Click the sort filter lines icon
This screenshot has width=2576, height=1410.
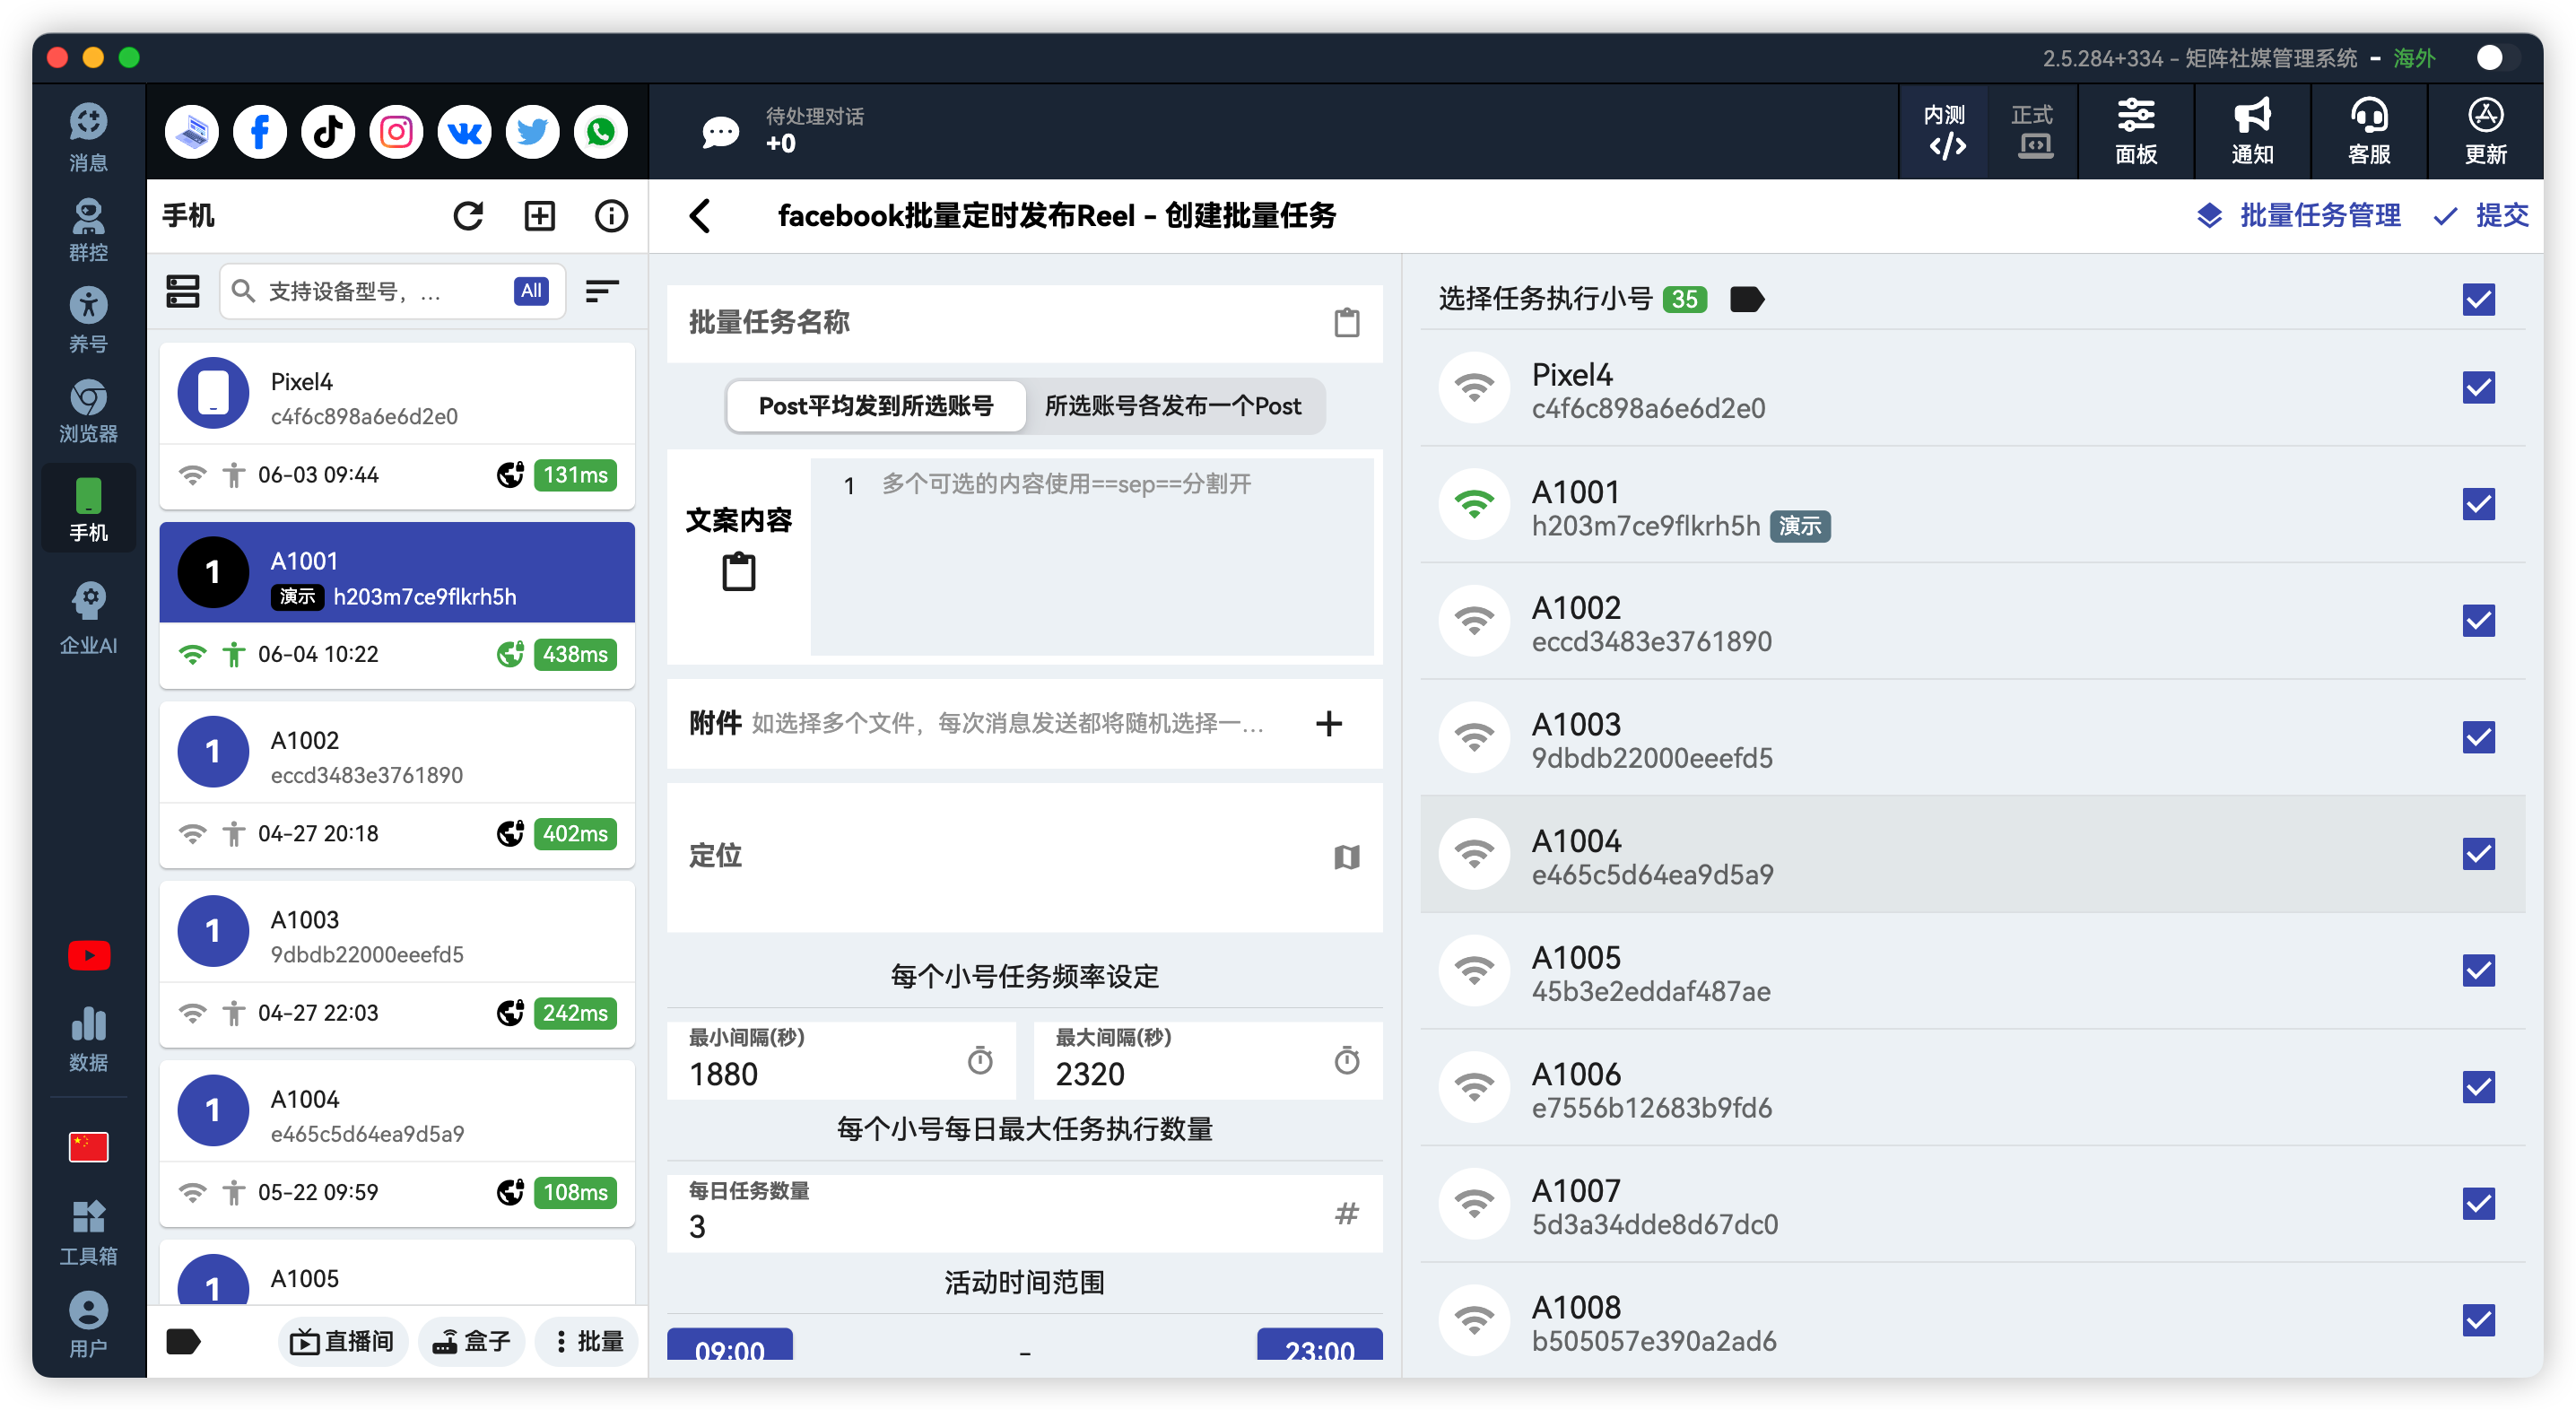(602, 291)
